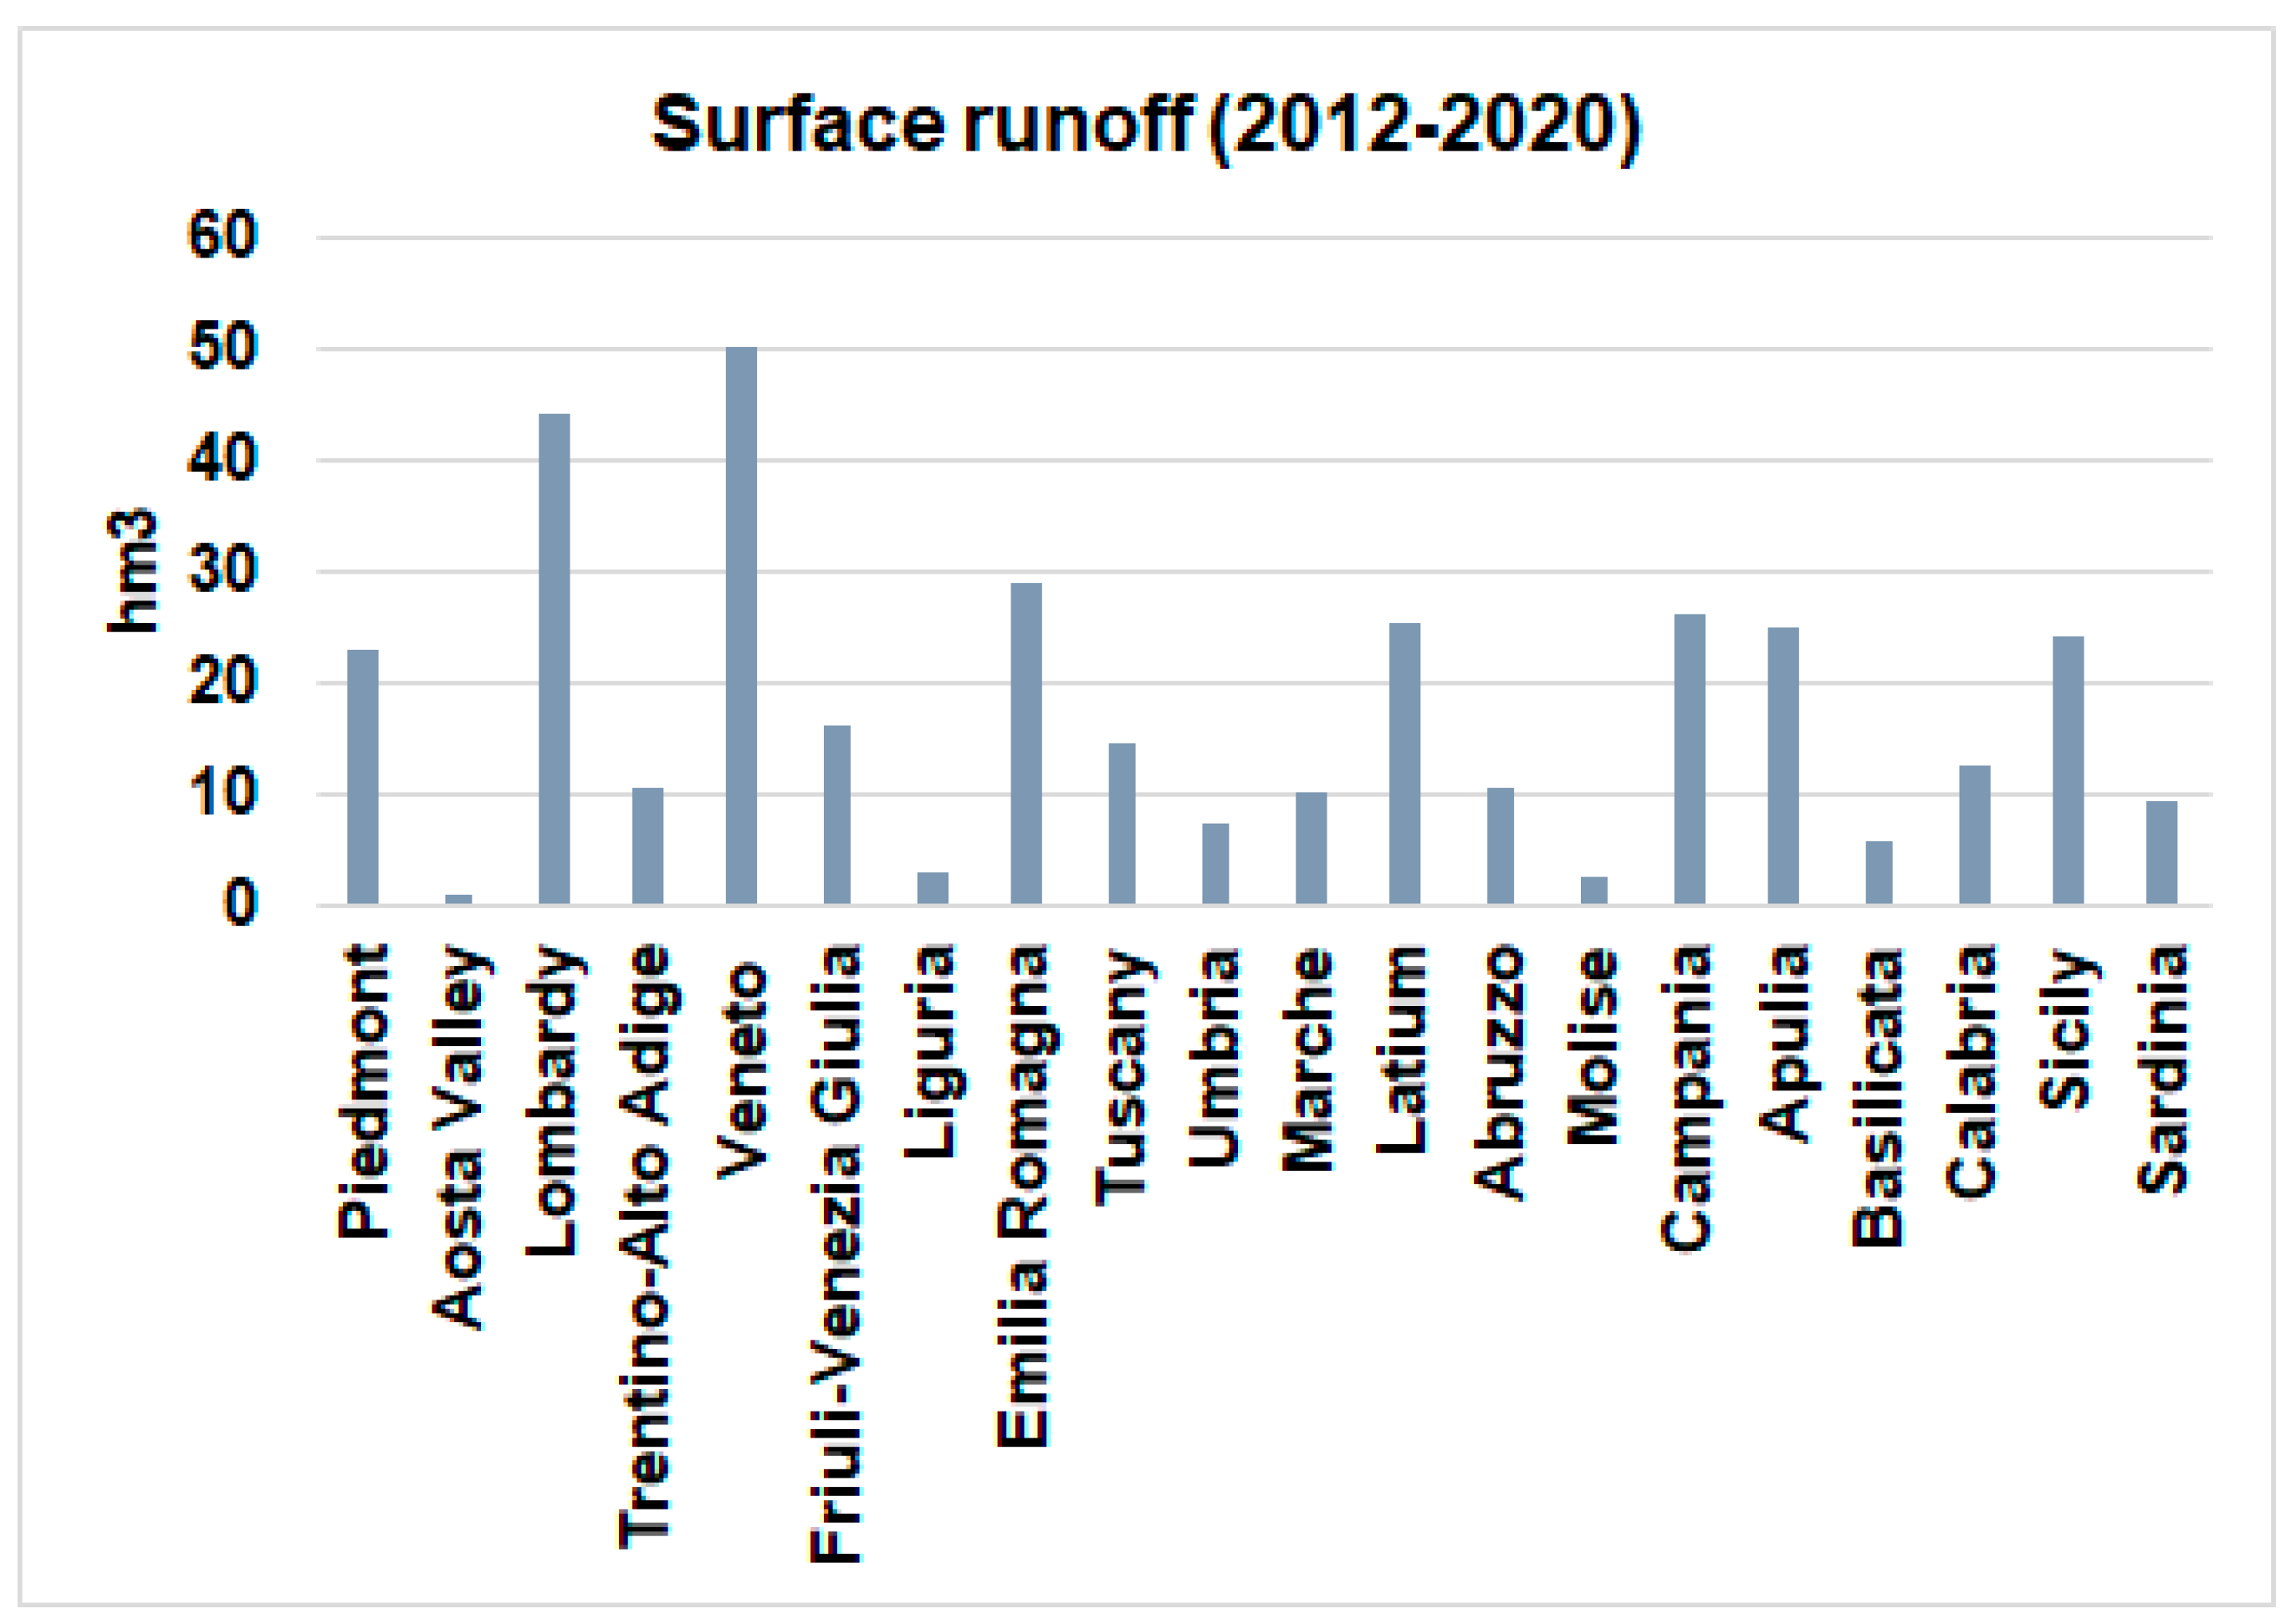Click the Veneto bar

[741, 626]
